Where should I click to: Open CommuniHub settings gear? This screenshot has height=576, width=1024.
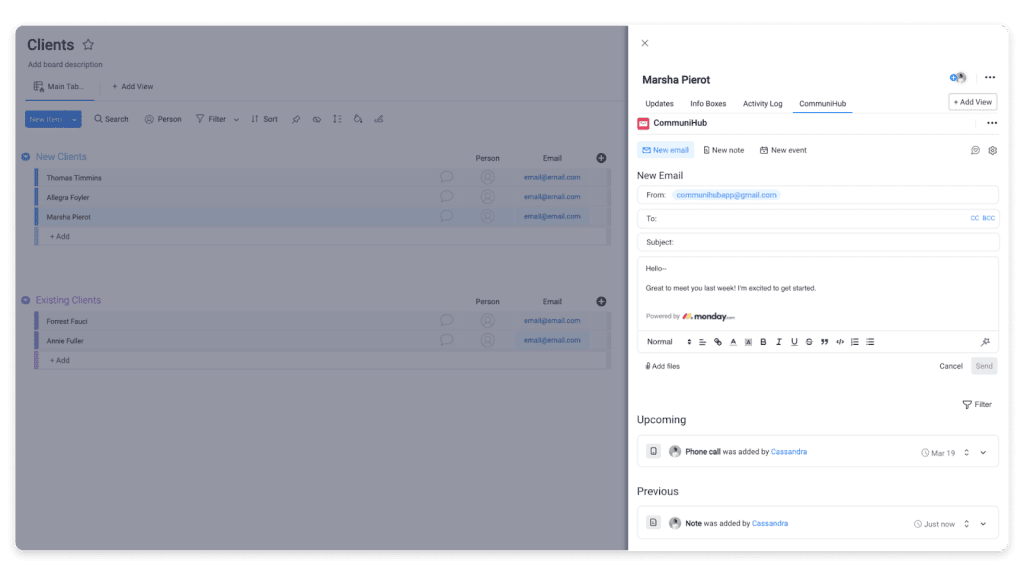pyautogui.click(x=993, y=150)
